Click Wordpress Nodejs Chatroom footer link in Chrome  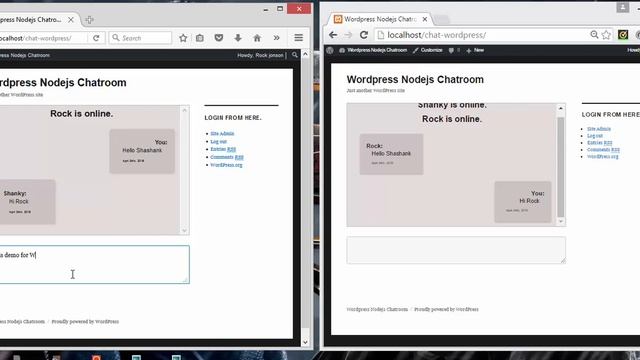click(x=377, y=309)
